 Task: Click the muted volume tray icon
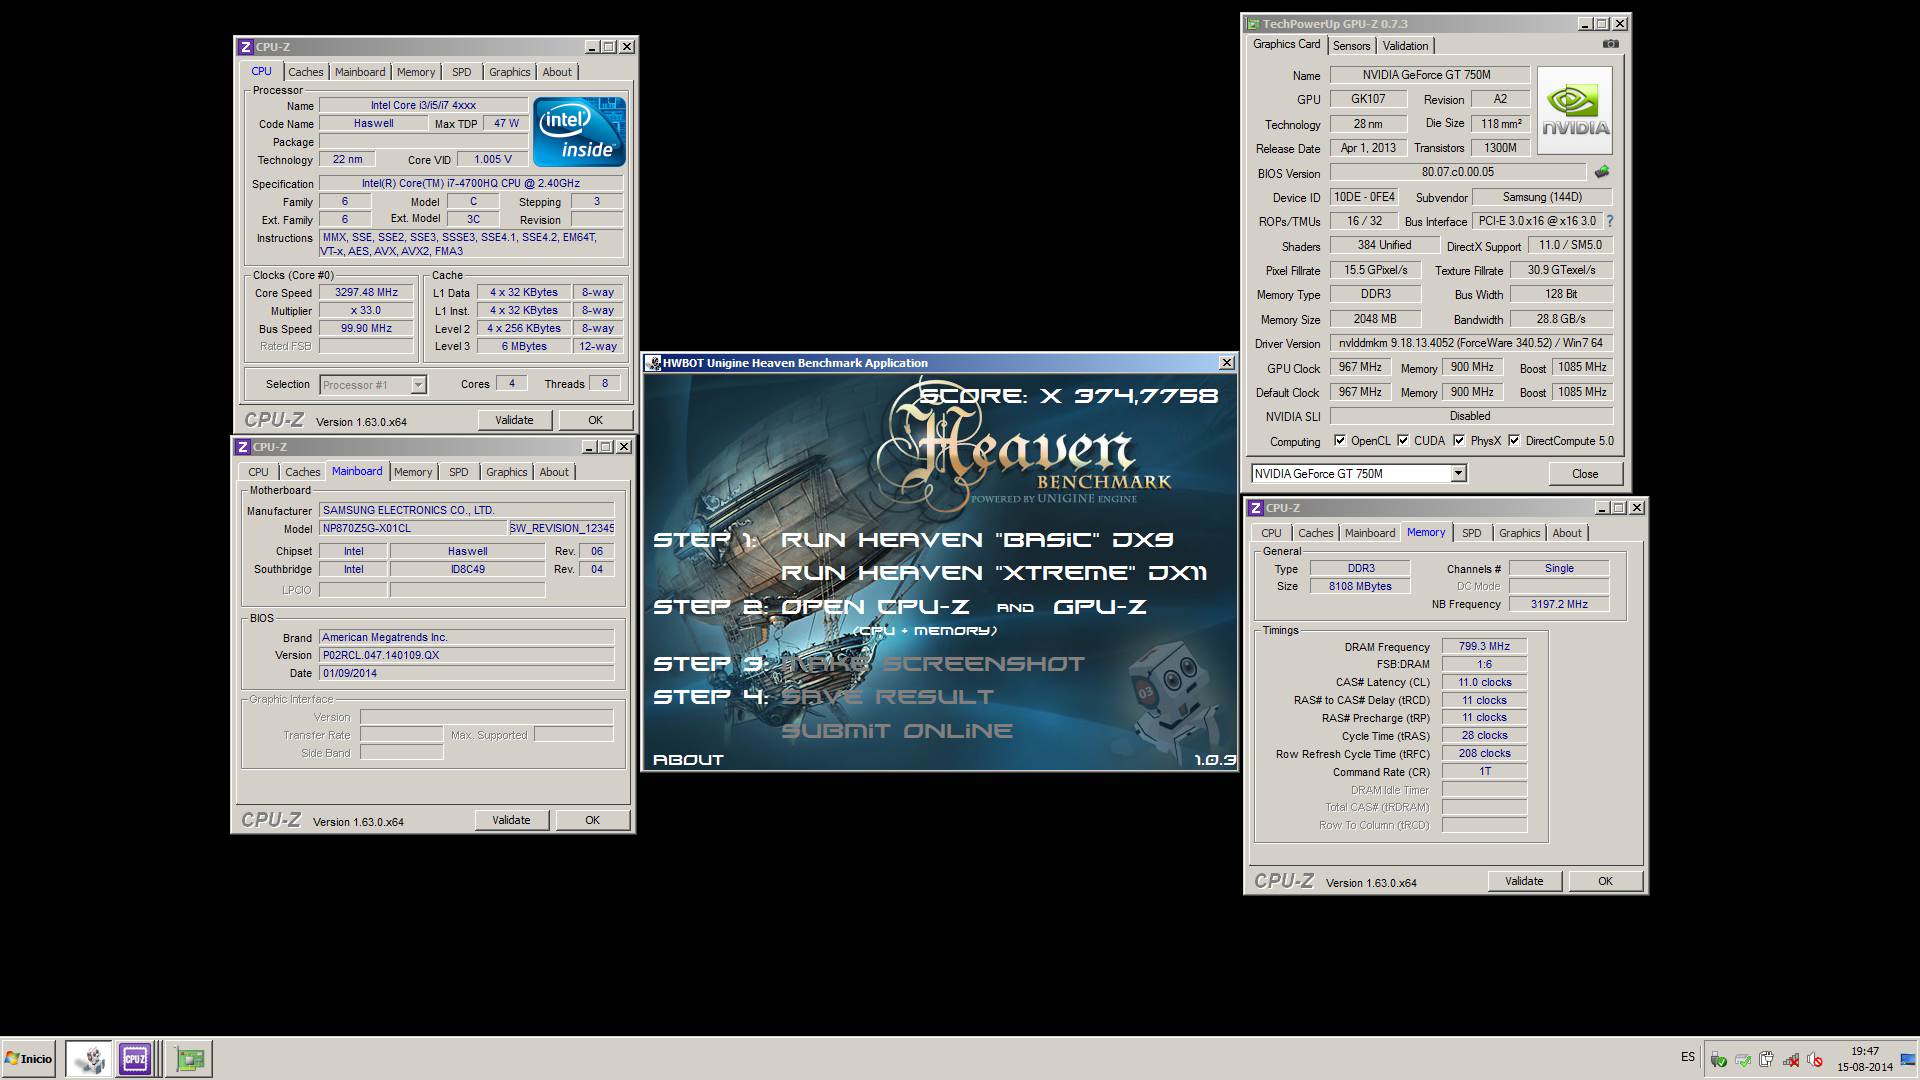(1814, 1059)
